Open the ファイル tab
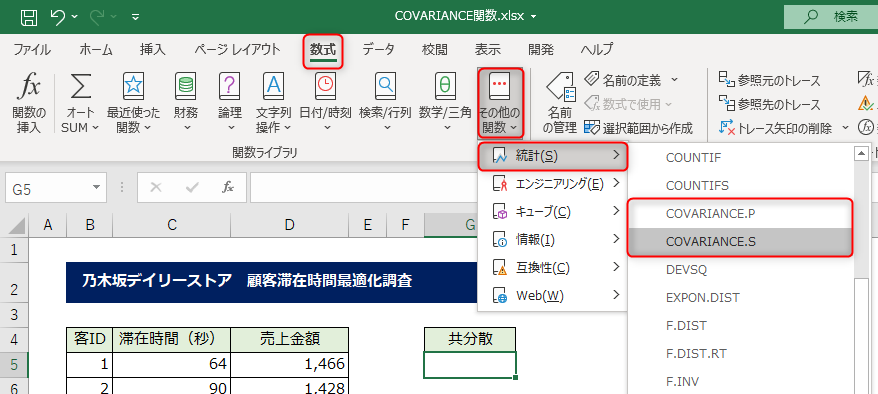 [x=32, y=49]
